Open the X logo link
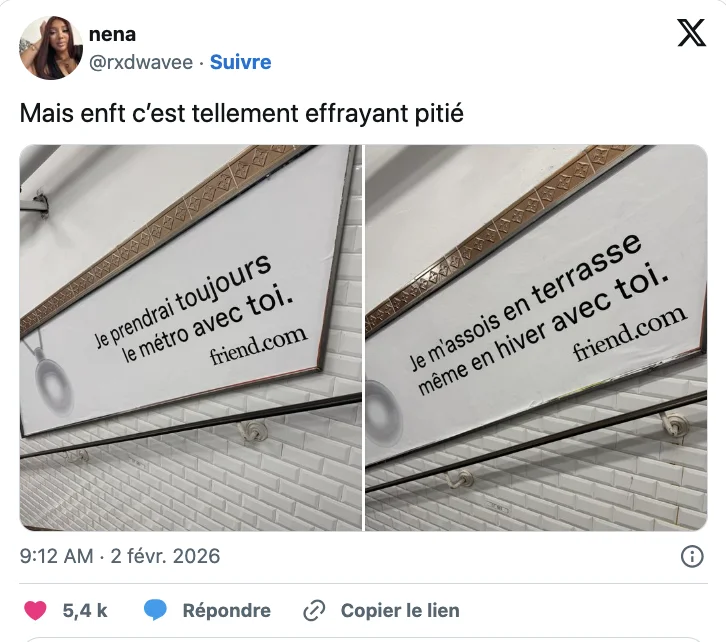 (x=691, y=33)
